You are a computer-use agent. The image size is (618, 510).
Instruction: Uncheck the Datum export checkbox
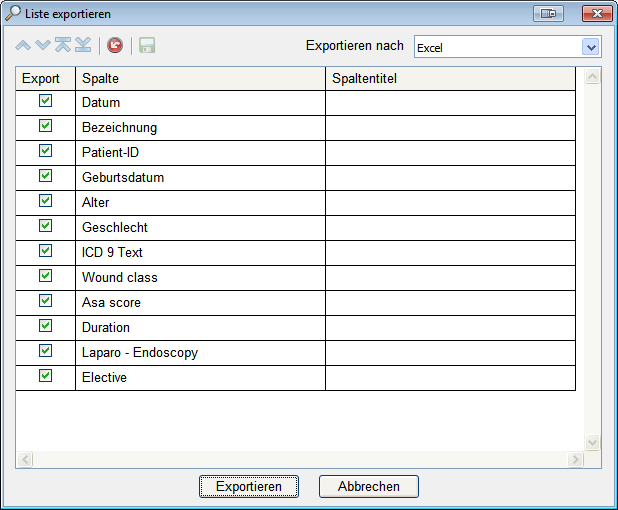45,102
